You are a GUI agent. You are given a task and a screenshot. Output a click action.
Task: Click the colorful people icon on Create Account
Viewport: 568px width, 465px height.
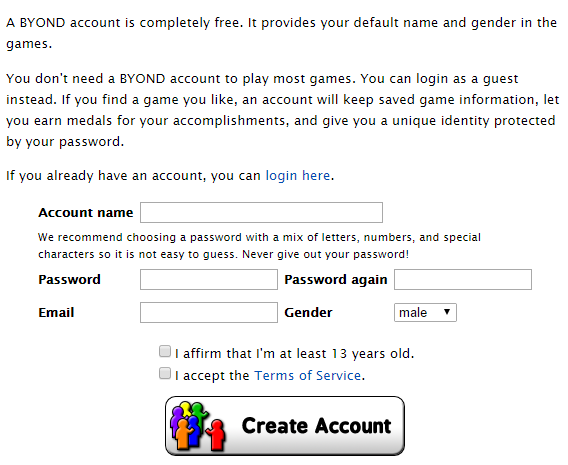(x=198, y=426)
